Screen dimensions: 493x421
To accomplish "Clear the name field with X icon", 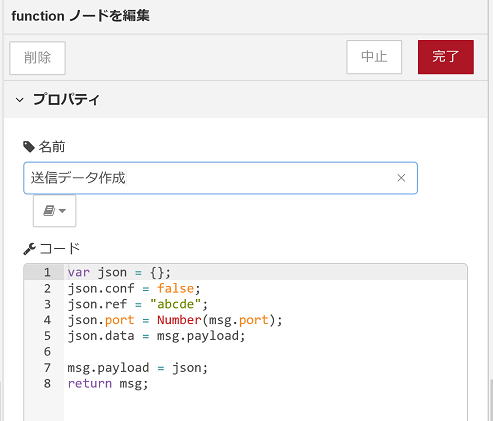I will point(401,178).
